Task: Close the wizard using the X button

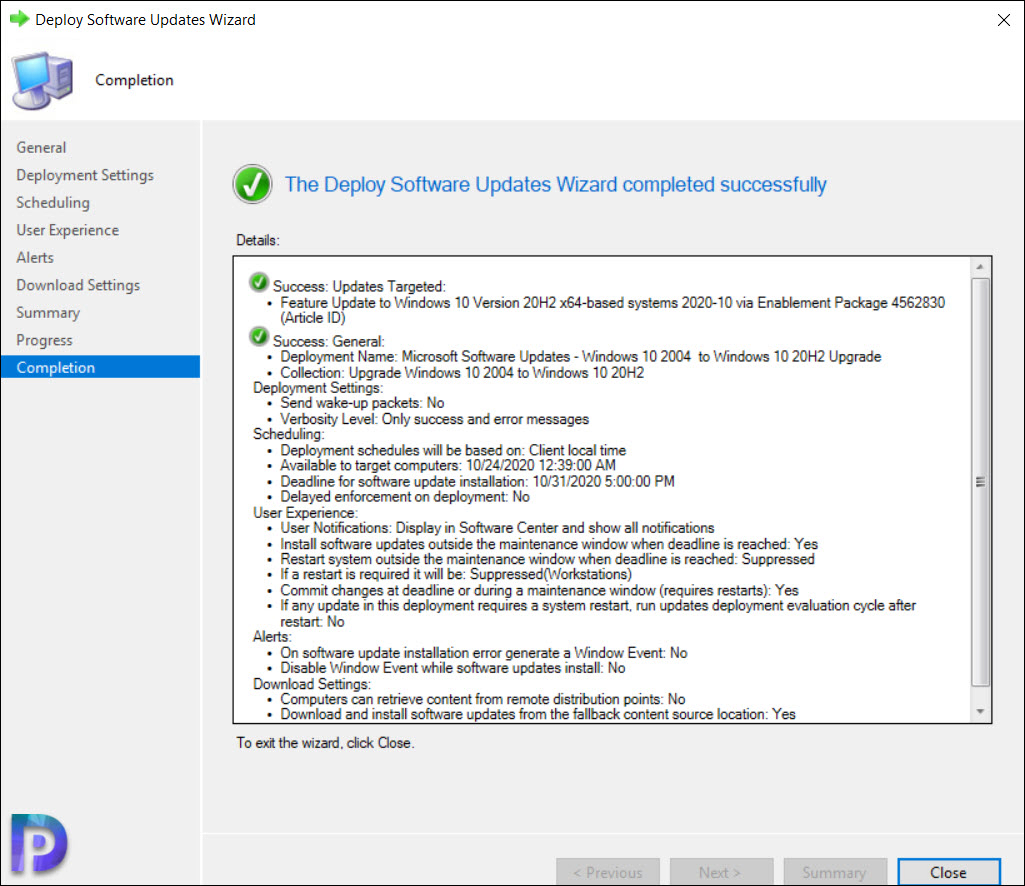Action: 1003,20
